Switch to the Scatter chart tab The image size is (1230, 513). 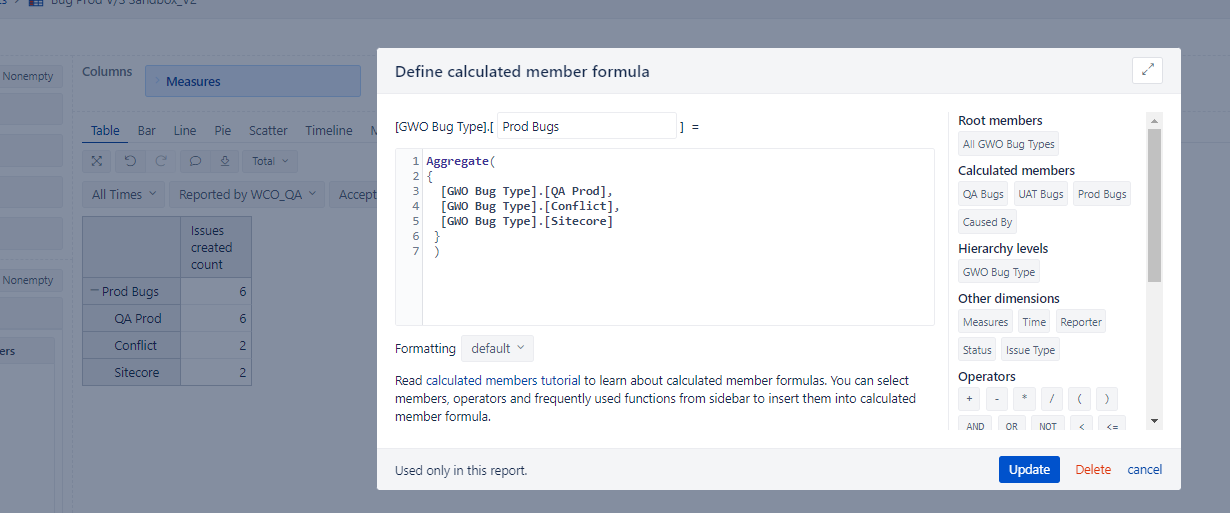(268, 130)
